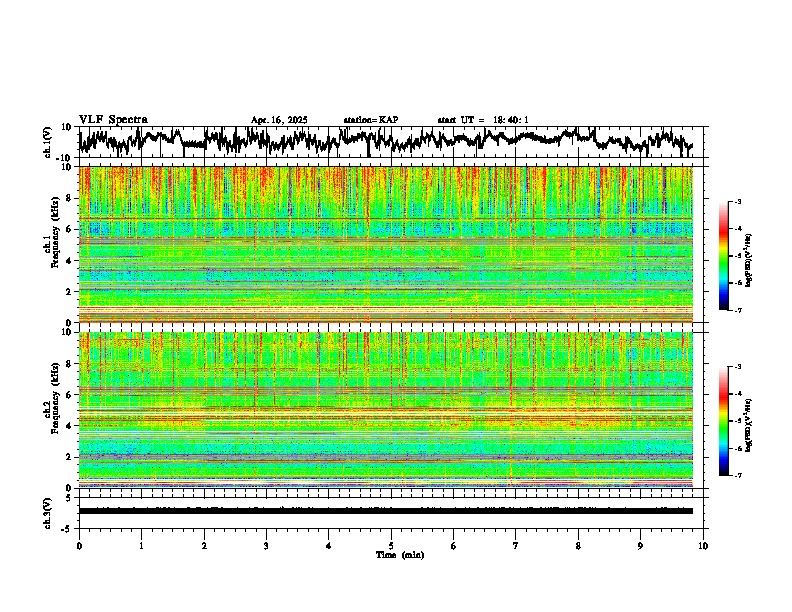Click time axis tick label "2"

pos(204,546)
